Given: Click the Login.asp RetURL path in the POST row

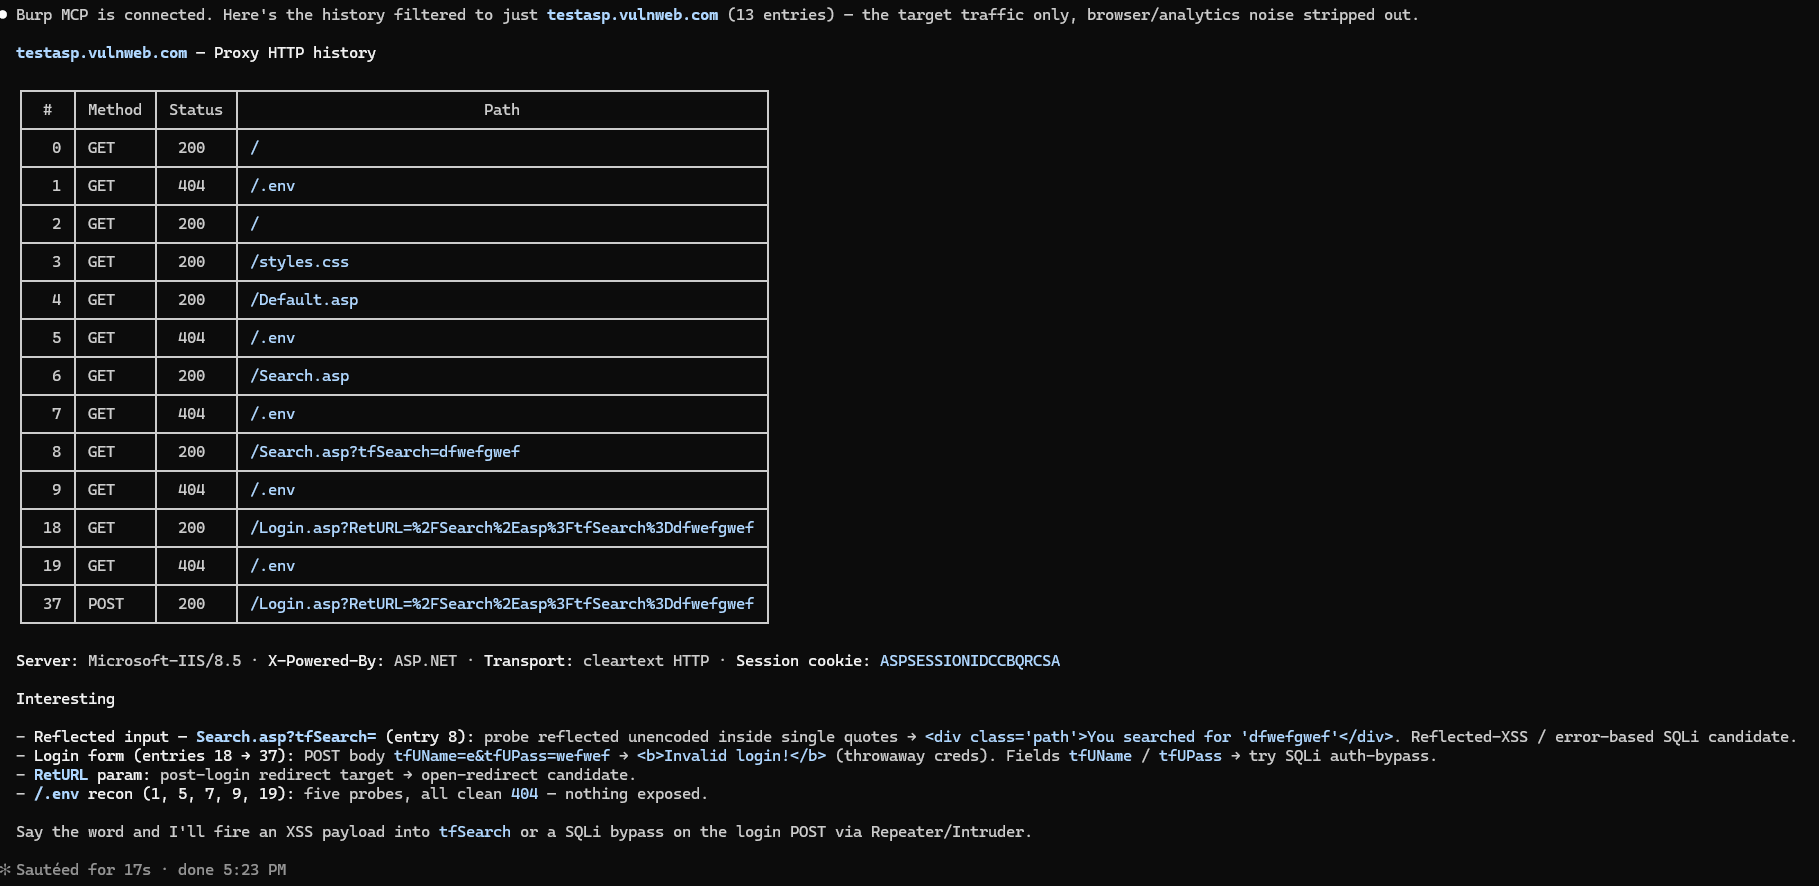Looking at the screenshot, I should tap(502, 604).
